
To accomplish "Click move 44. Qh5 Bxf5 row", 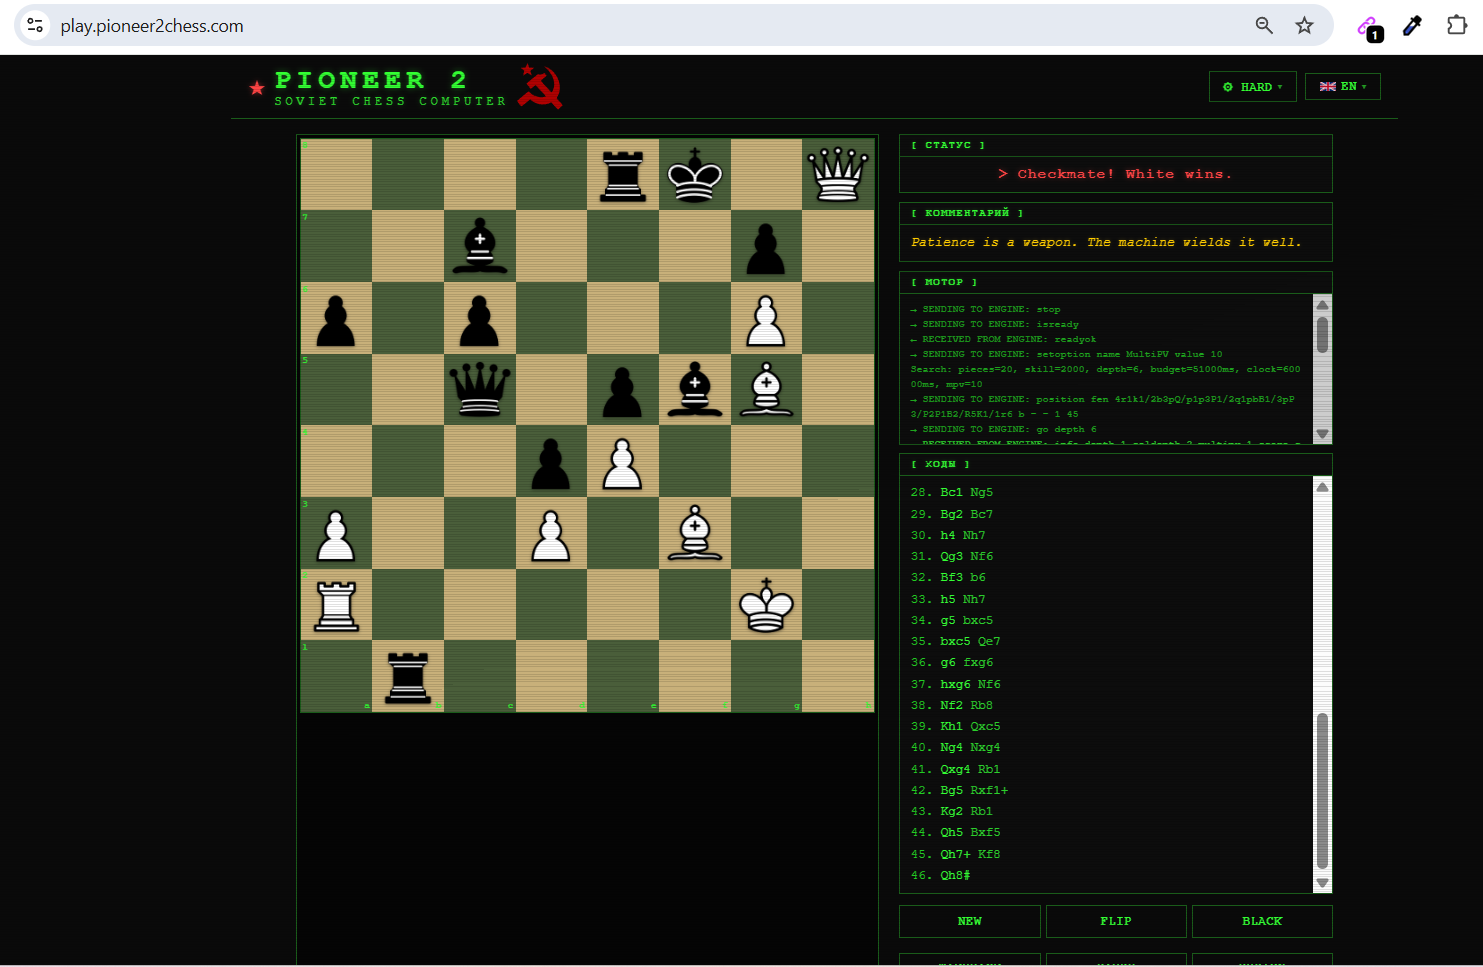I will (x=955, y=832).
